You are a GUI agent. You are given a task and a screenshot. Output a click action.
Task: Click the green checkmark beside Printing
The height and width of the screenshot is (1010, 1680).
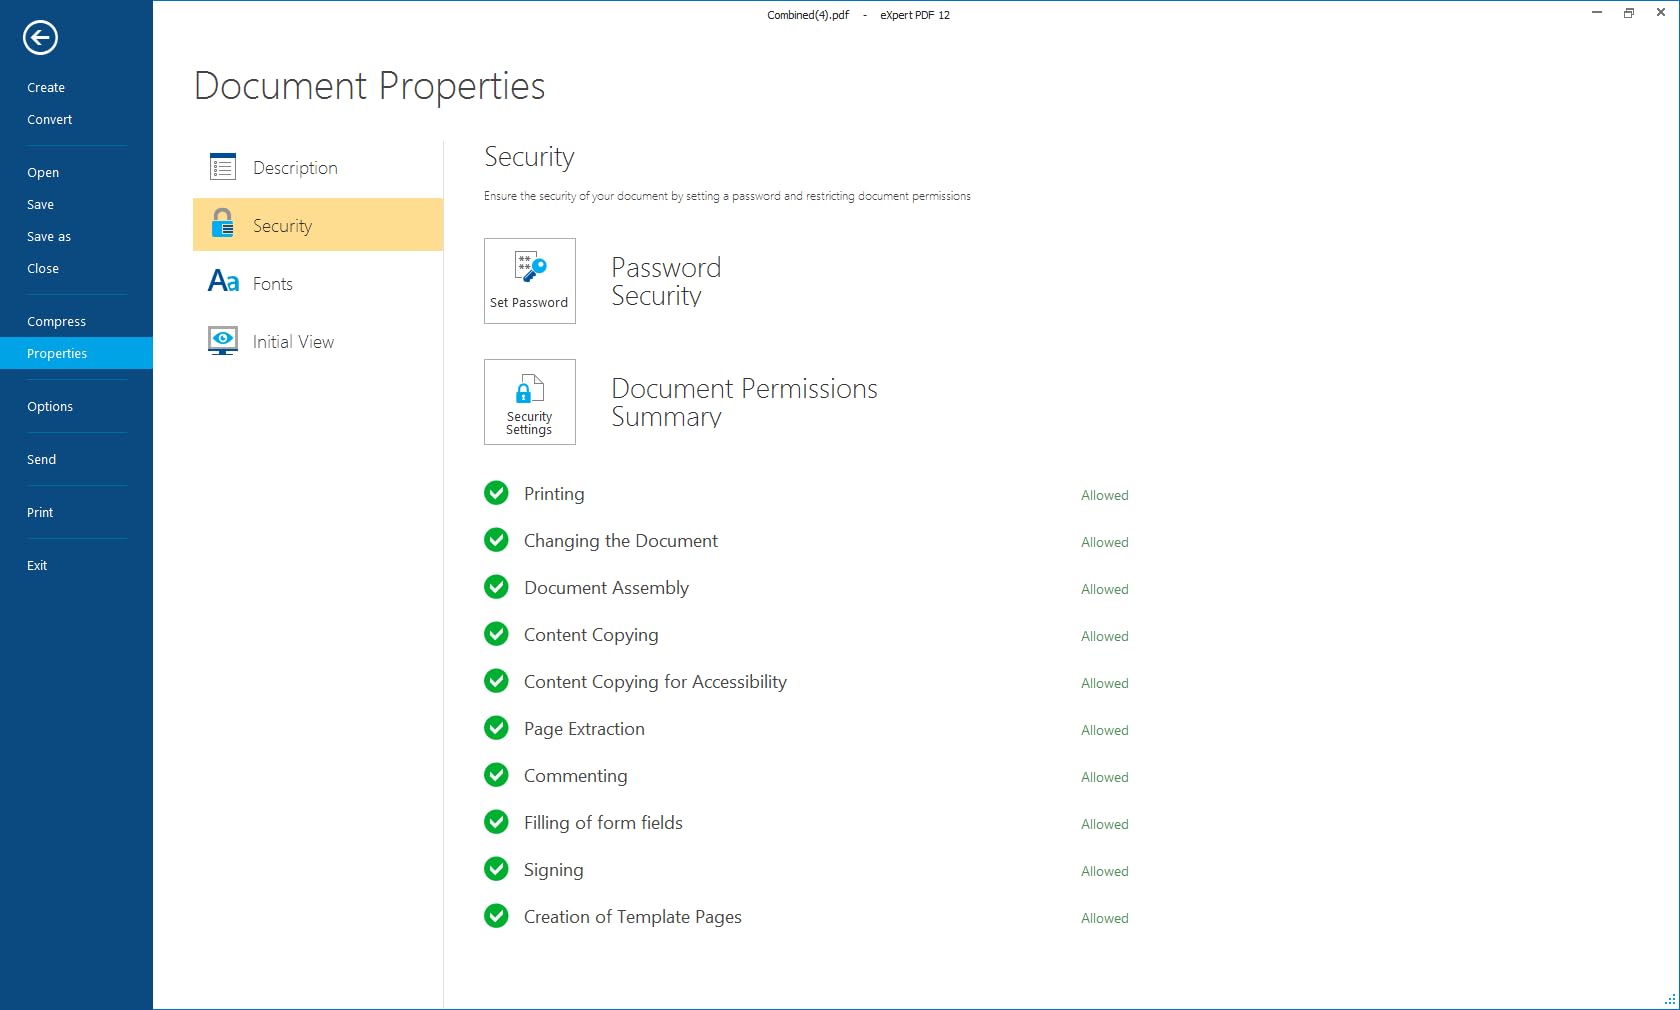click(x=496, y=493)
